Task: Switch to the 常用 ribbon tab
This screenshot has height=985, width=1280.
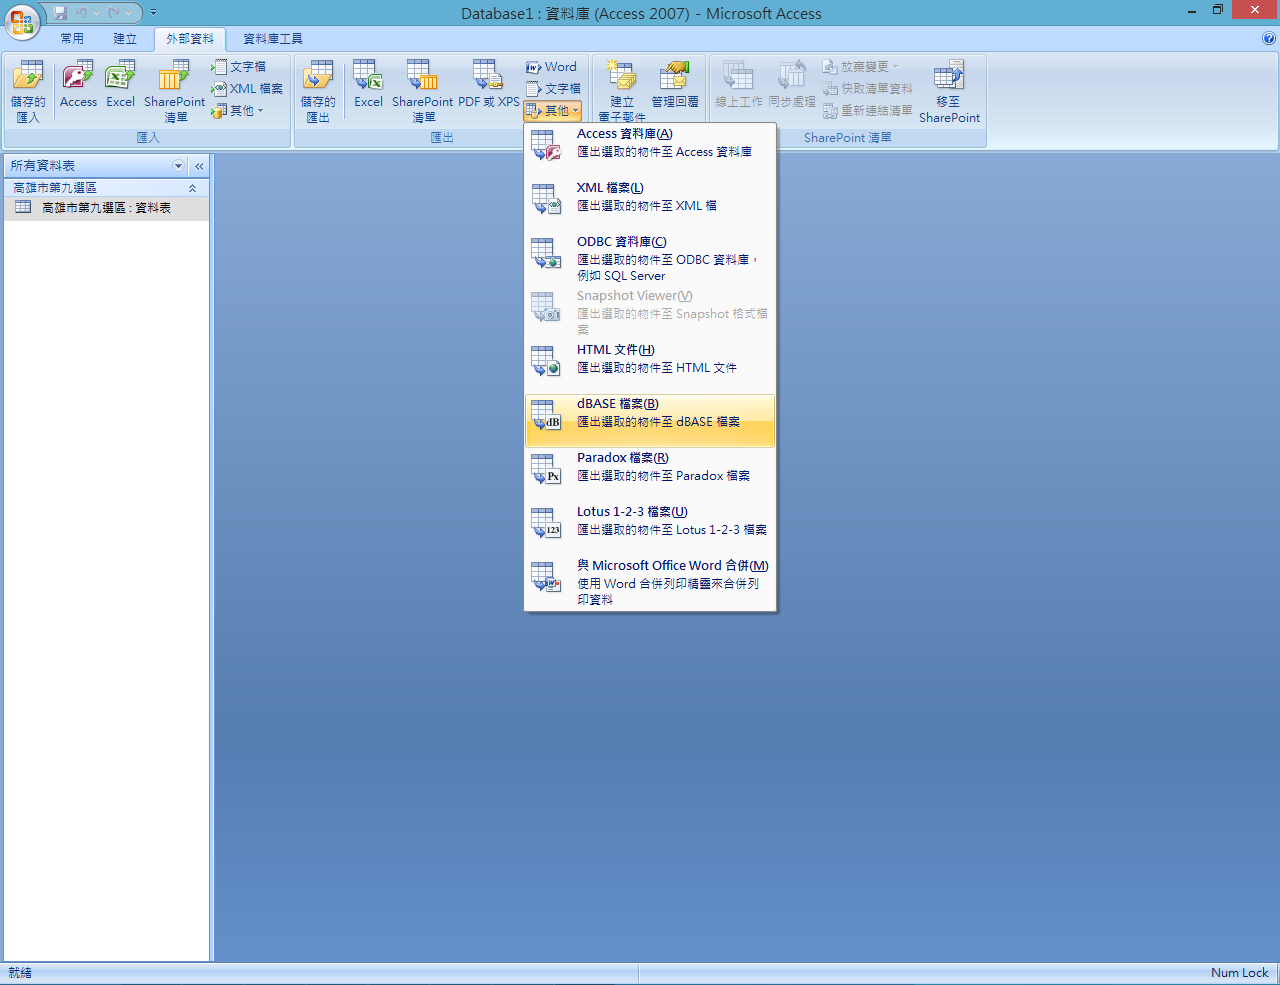Action: [72, 39]
